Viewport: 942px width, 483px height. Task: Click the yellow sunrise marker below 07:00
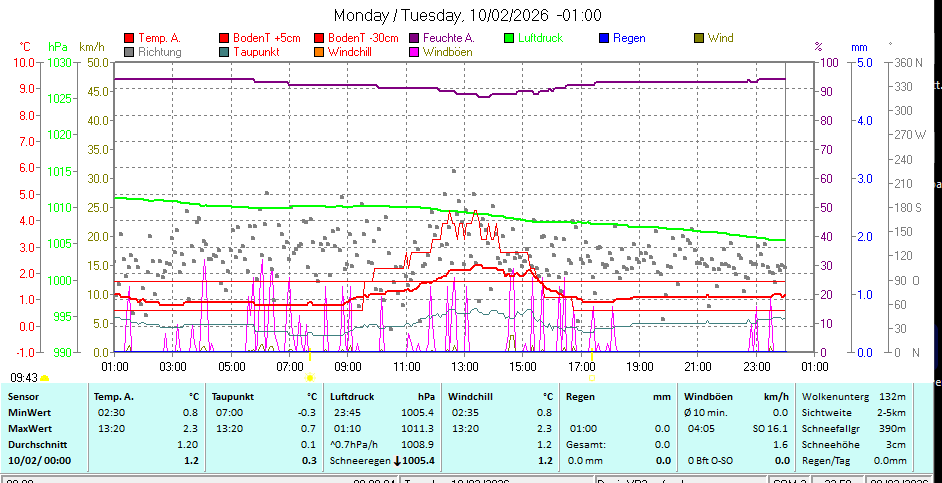click(x=310, y=378)
